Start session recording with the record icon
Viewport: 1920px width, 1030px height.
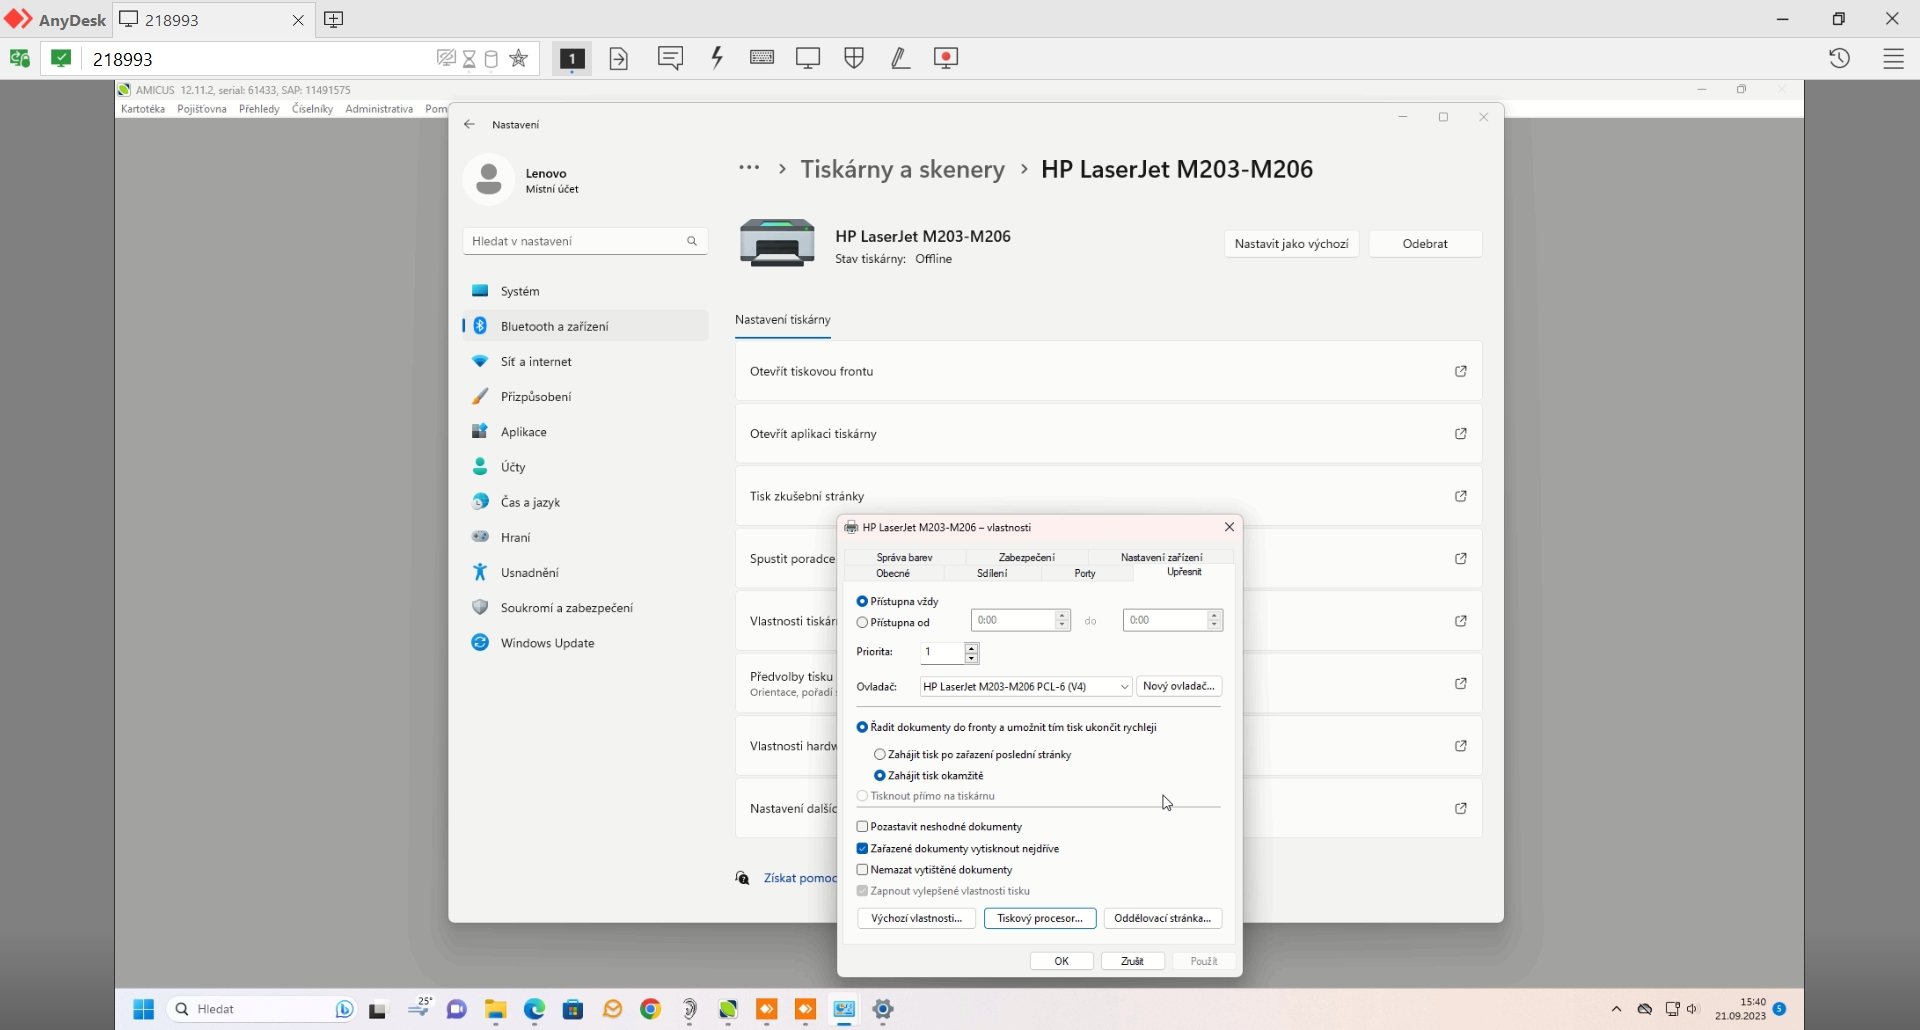(x=946, y=58)
